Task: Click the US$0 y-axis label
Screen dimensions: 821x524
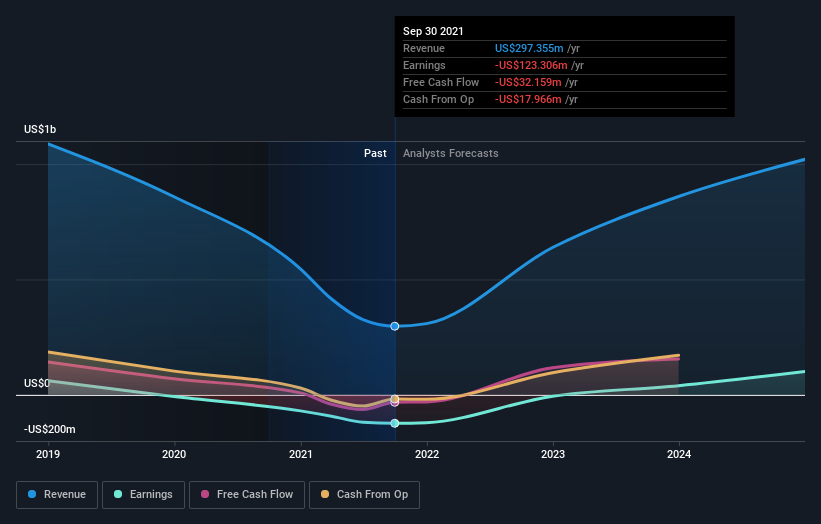Action: (37, 383)
